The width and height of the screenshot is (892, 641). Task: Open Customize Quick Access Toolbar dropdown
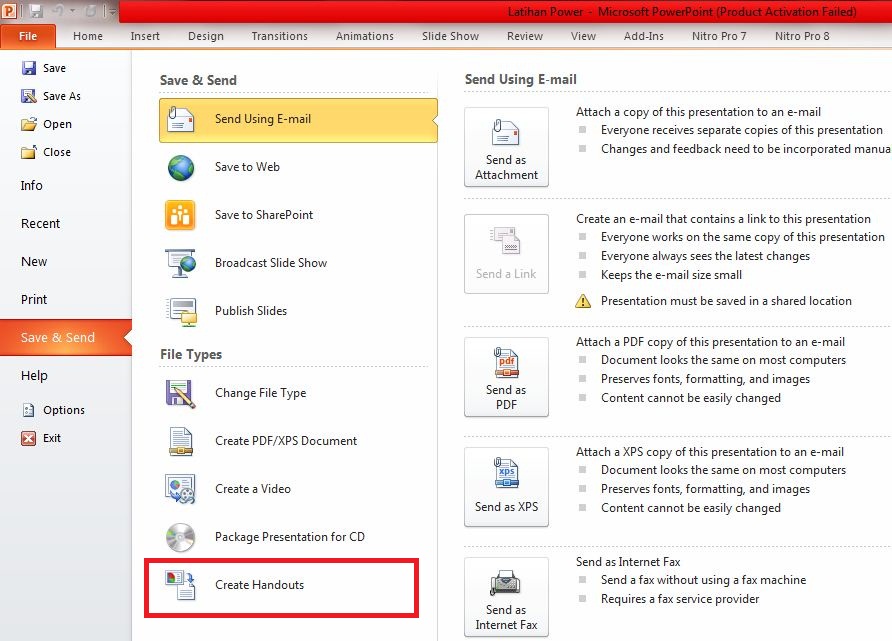[112, 11]
